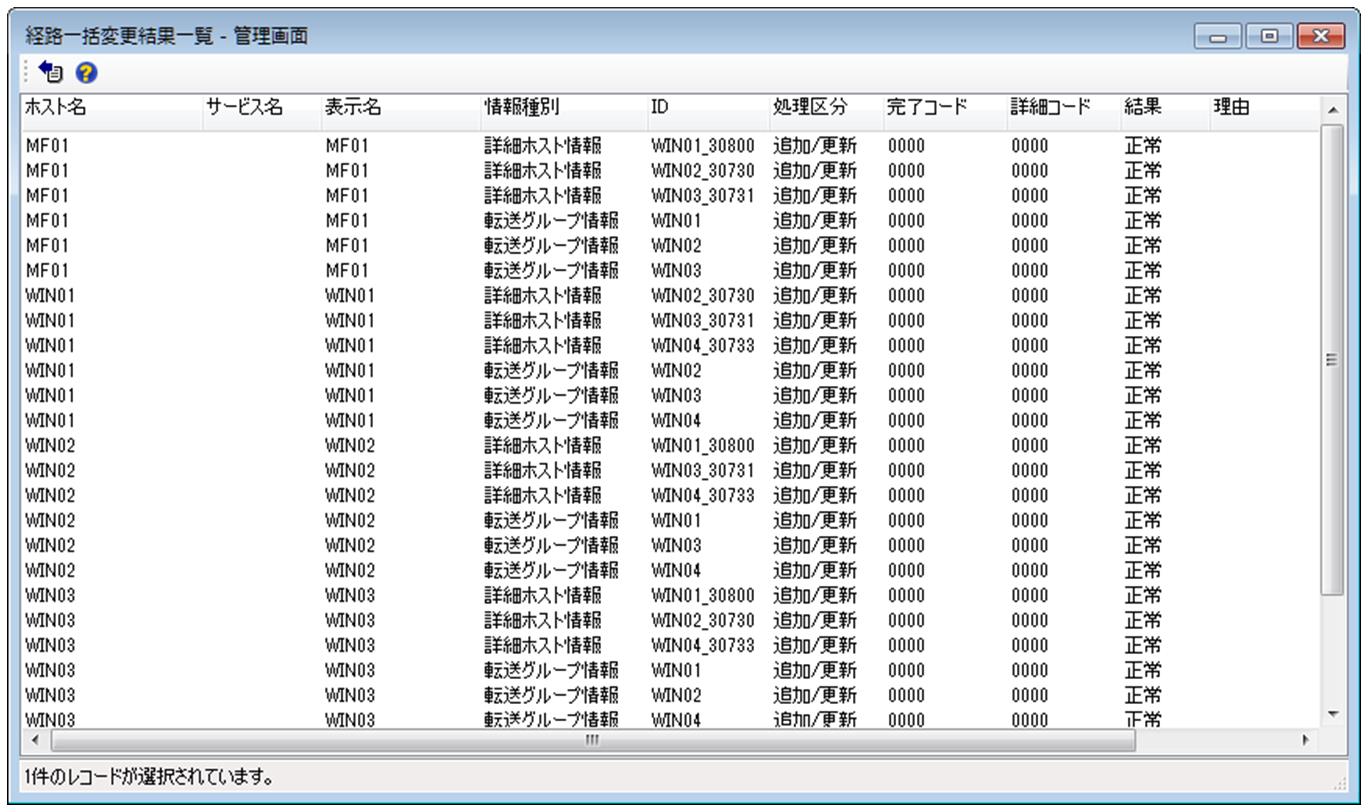Select MF01 row with ID WIN01
1368x812 pixels.
coord(671,220)
